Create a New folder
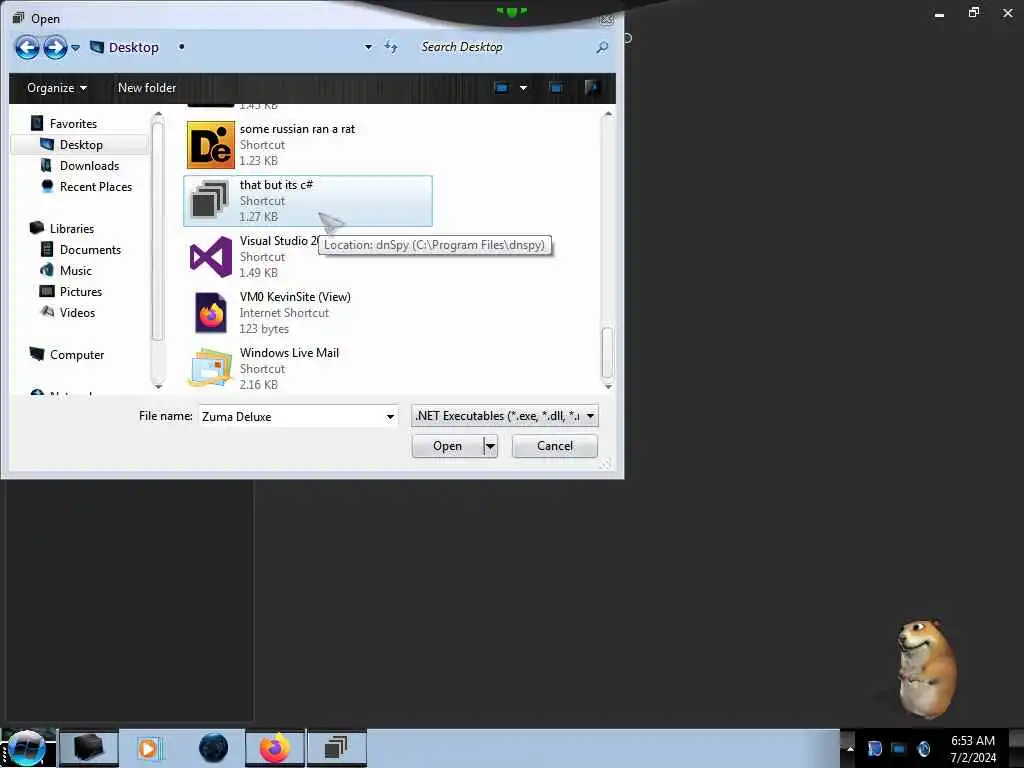This screenshot has height=768, width=1024. (x=147, y=88)
